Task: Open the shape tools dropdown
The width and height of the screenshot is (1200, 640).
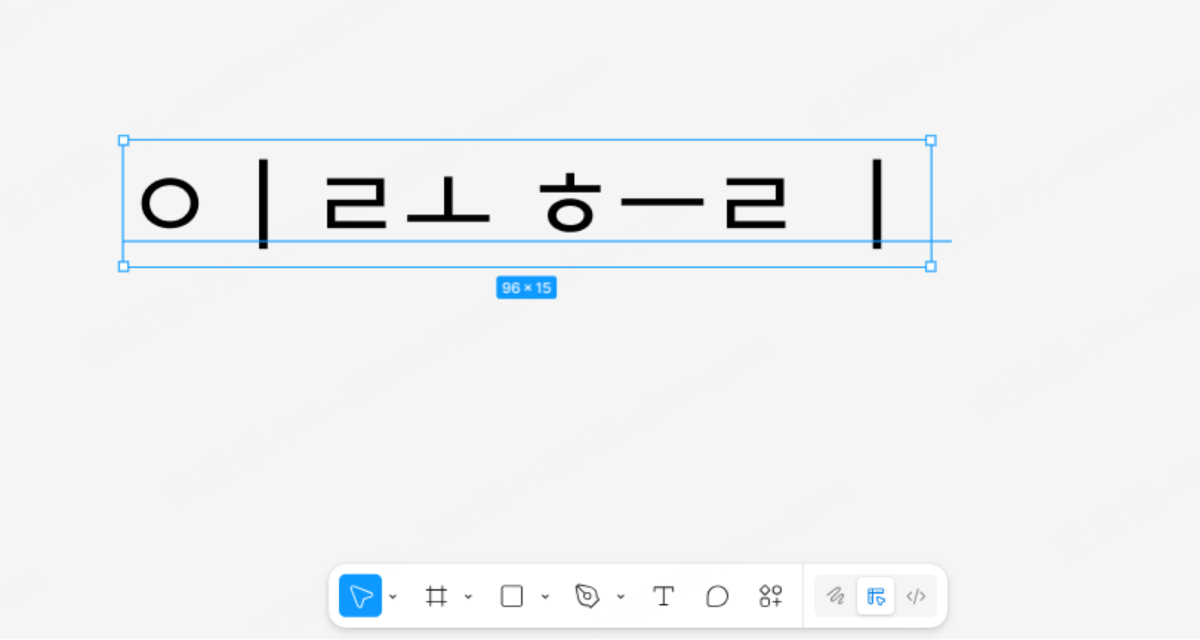Action: tap(545, 595)
